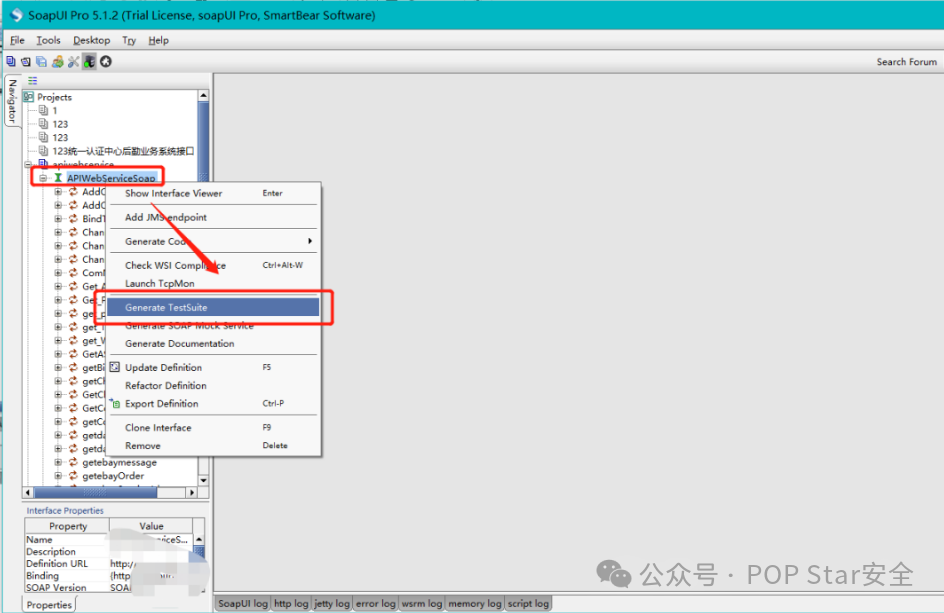This screenshot has width=944, height=613.
Task: Select the Projects root node
Action: pyautogui.click(x=54, y=97)
